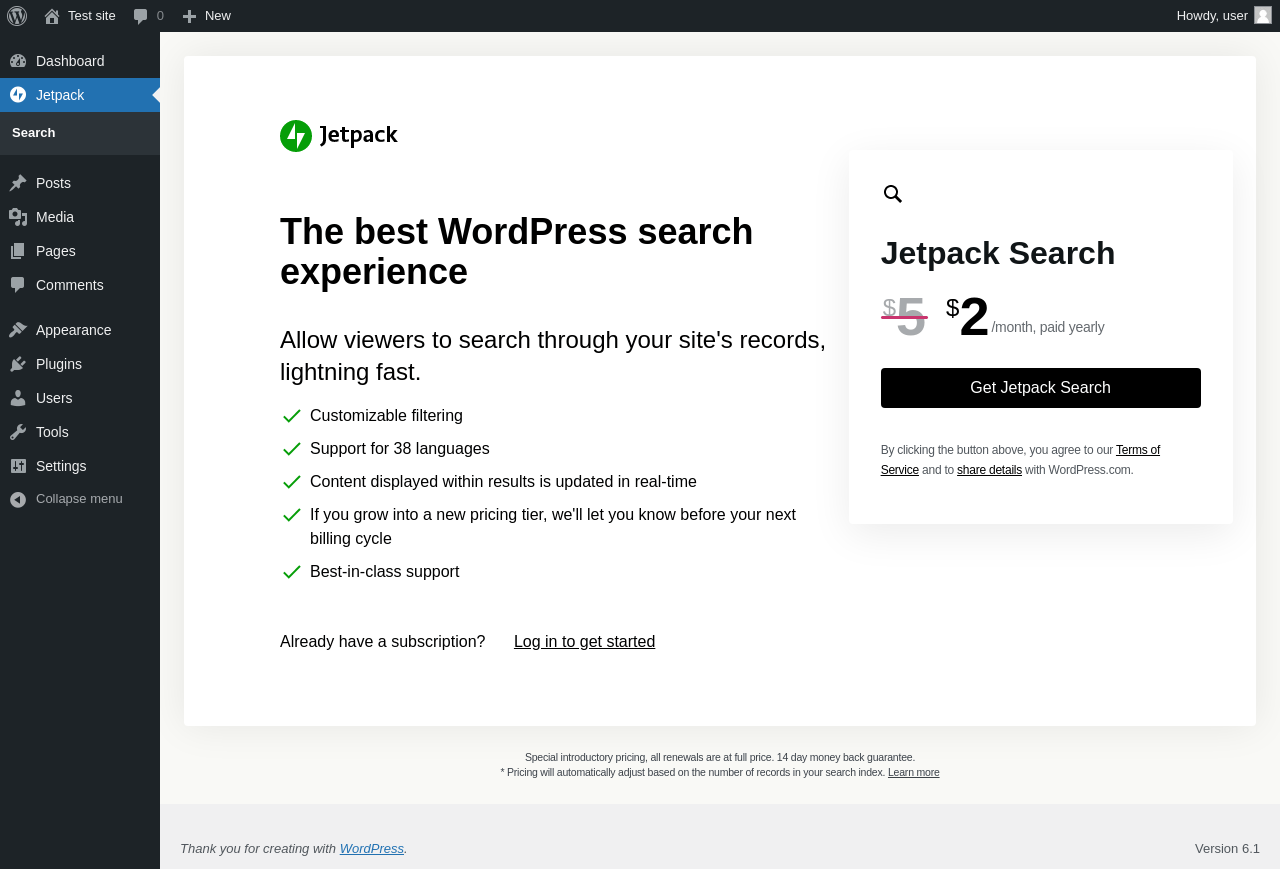Click the Settings sliders icon
This screenshot has width=1280, height=869.
tap(18, 466)
